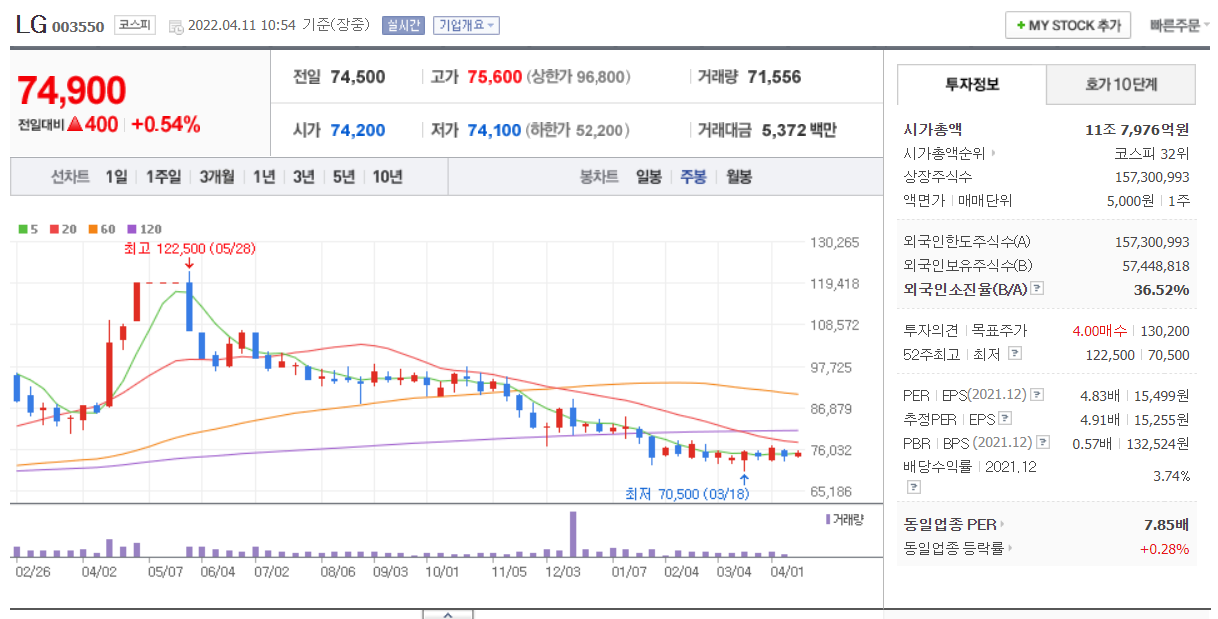The height and width of the screenshot is (619, 1218).
Task: Click the help icon beside 외국인소진율(B/A)
Action: [1037, 289]
